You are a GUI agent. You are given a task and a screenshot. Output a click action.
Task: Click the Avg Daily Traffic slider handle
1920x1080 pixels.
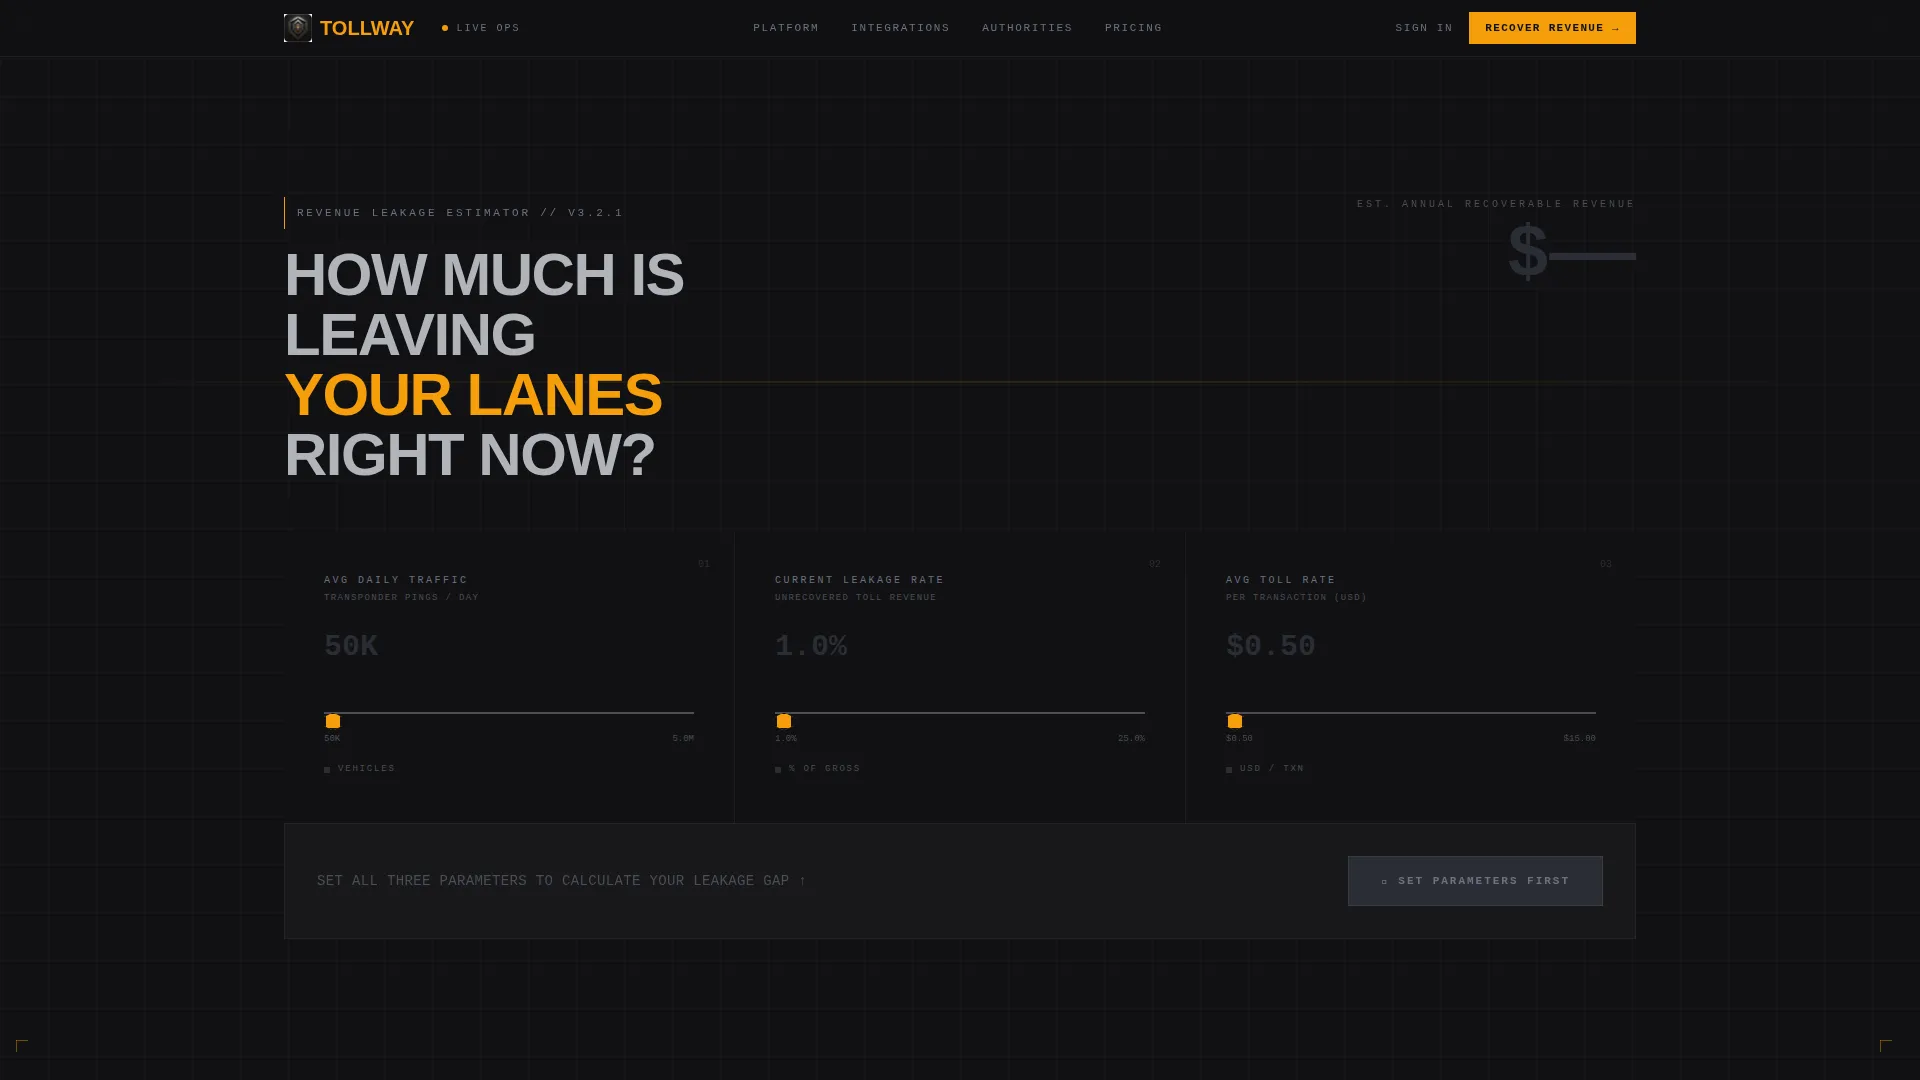pyautogui.click(x=333, y=721)
